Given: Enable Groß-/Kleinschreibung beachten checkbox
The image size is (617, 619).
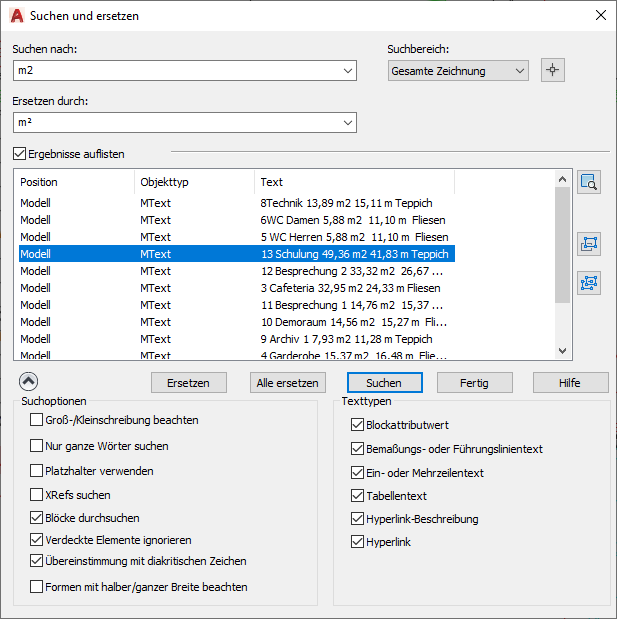Looking at the screenshot, I should point(37,421).
